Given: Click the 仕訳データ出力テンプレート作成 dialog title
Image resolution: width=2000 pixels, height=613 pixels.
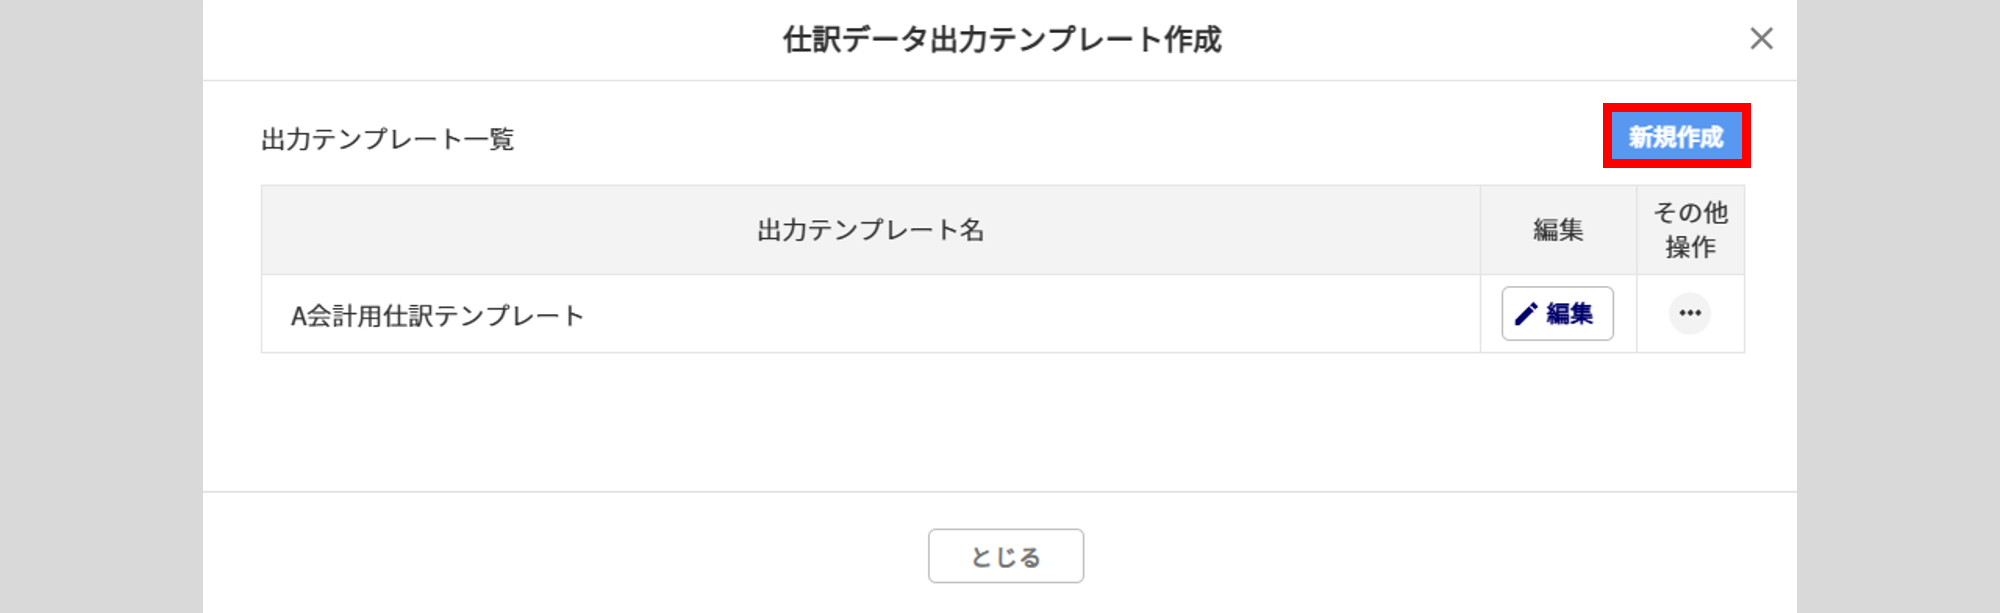Looking at the screenshot, I should pos(1001,40).
